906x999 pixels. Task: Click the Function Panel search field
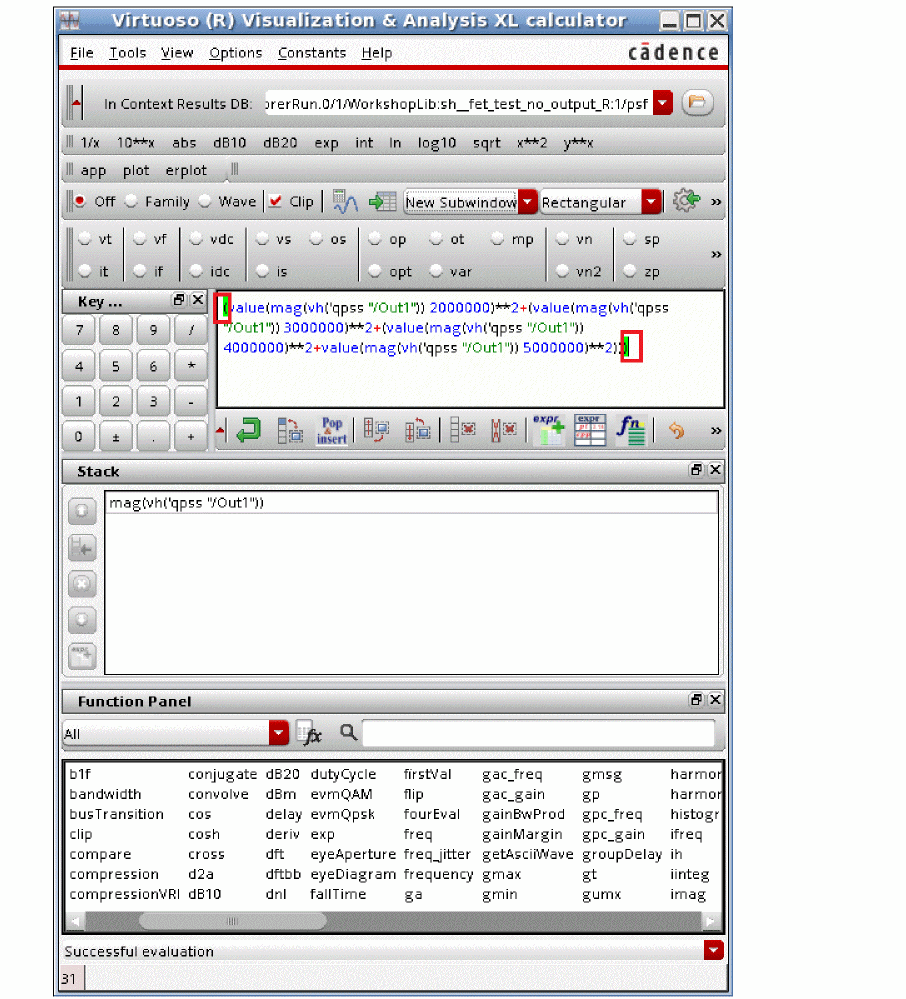click(538, 733)
